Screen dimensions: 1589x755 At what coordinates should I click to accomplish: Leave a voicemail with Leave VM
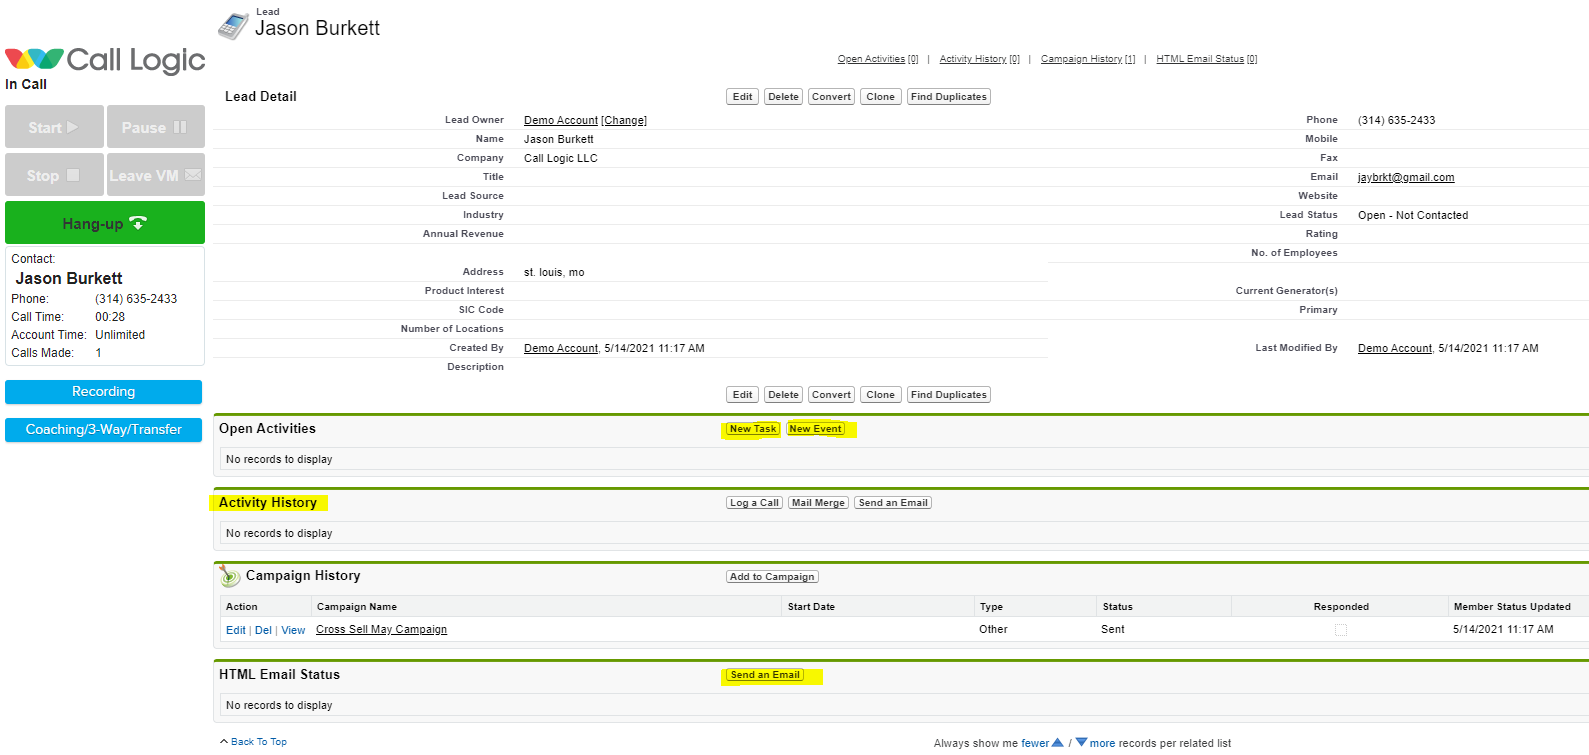click(156, 175)
